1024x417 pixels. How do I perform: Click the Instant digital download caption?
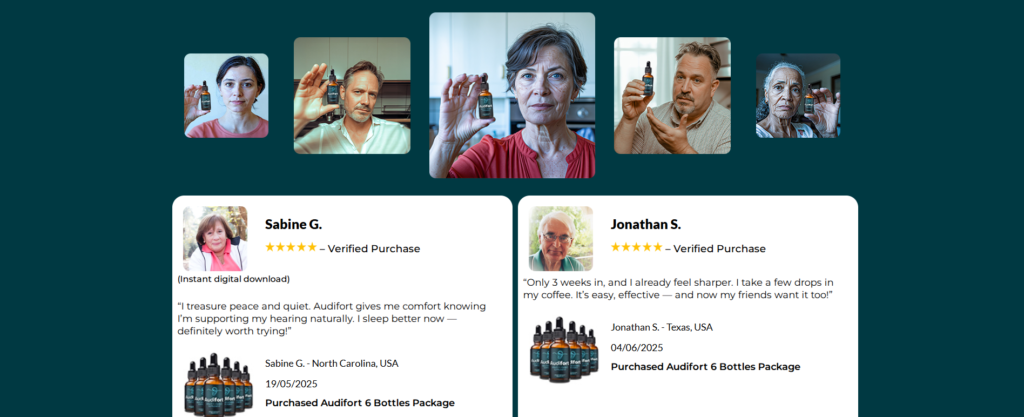tap(234, 279)
